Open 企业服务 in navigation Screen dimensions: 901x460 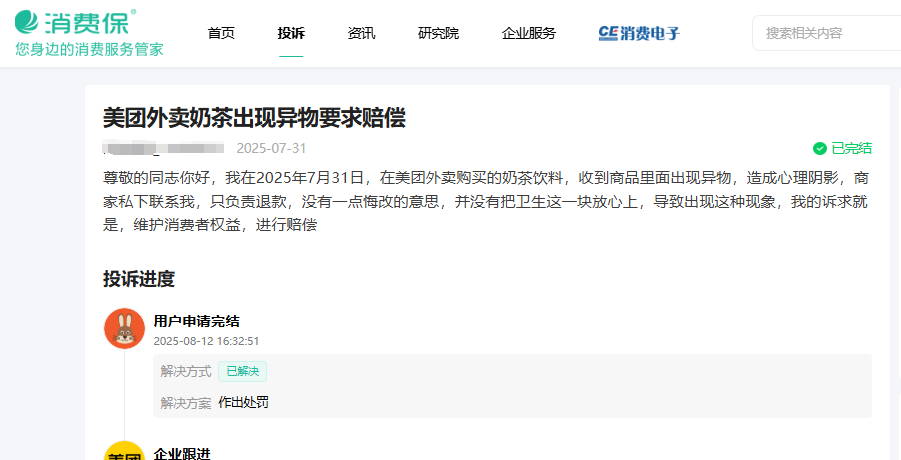[x=529, y=33]
